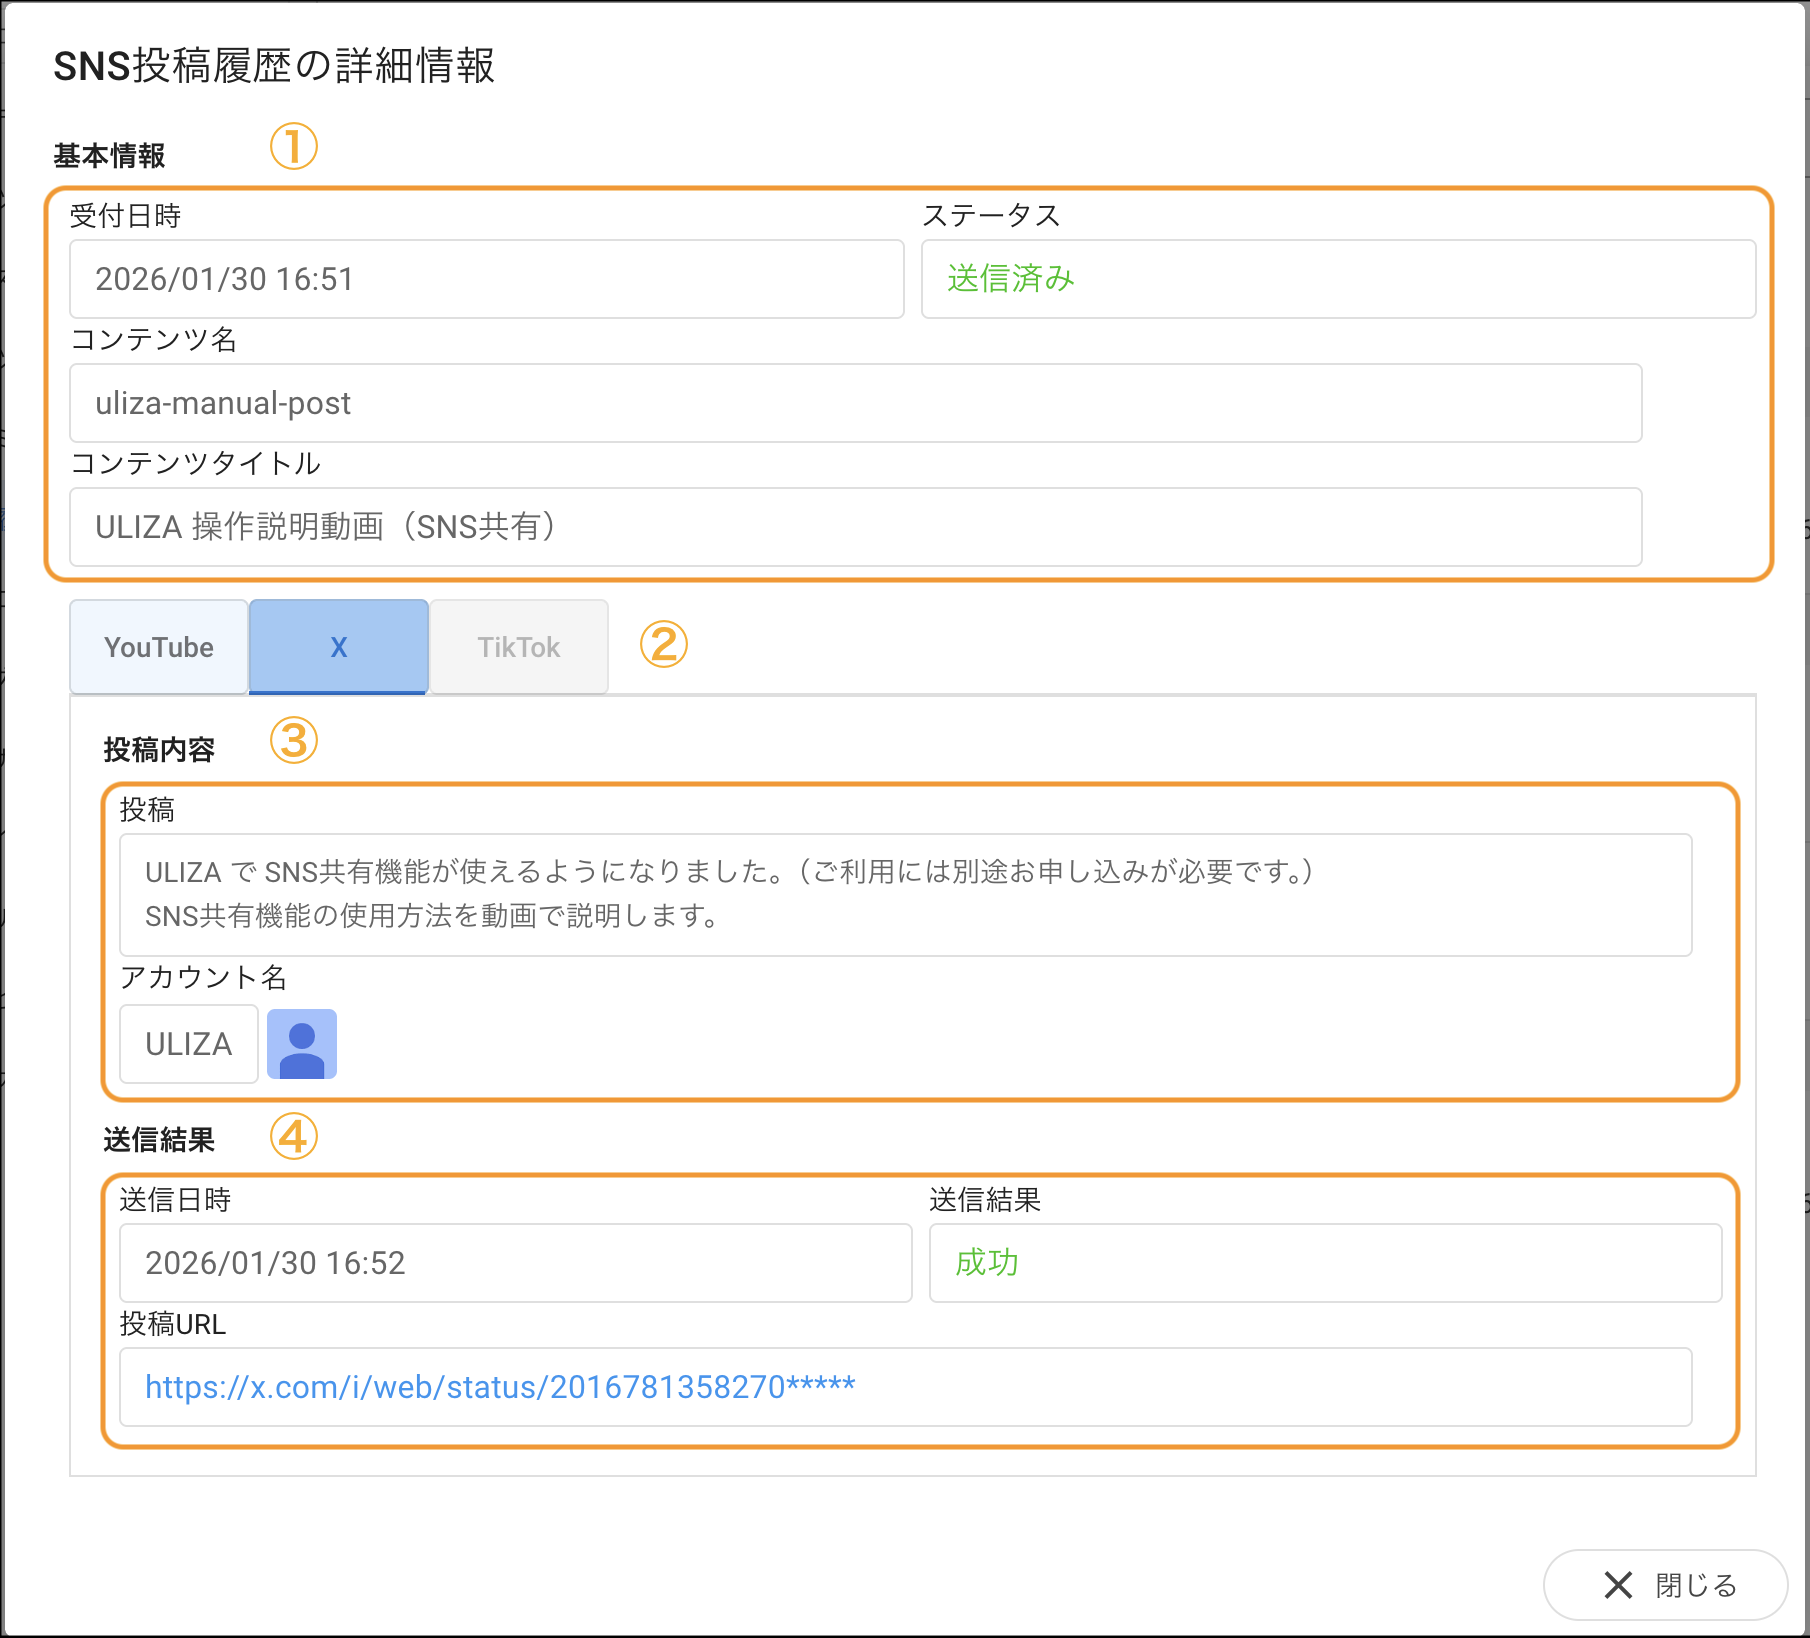Close the dialog with the 閉じる button
The image size is (1810, 1638).
[1665, 1585]
